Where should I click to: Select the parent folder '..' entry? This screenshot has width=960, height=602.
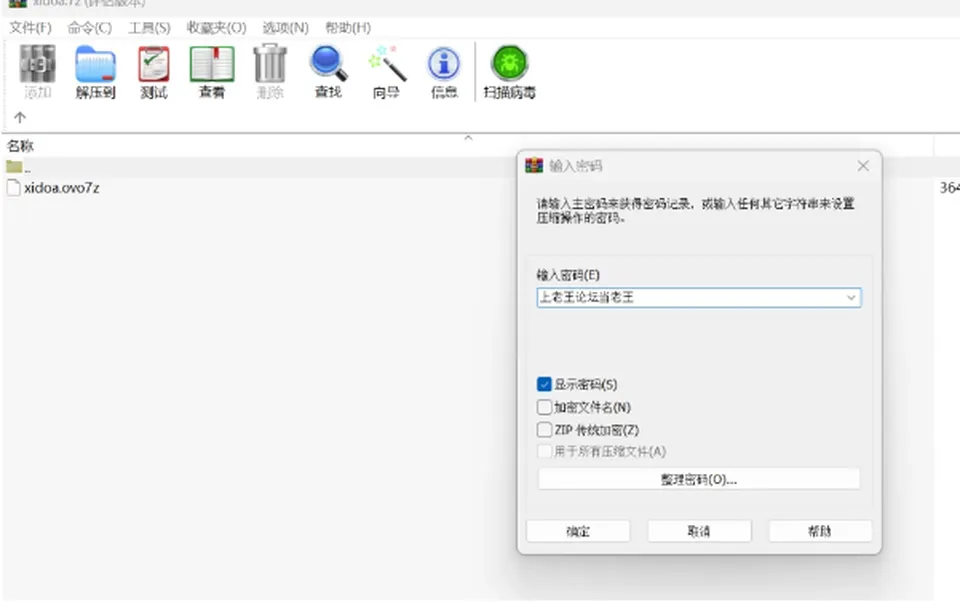18,167
